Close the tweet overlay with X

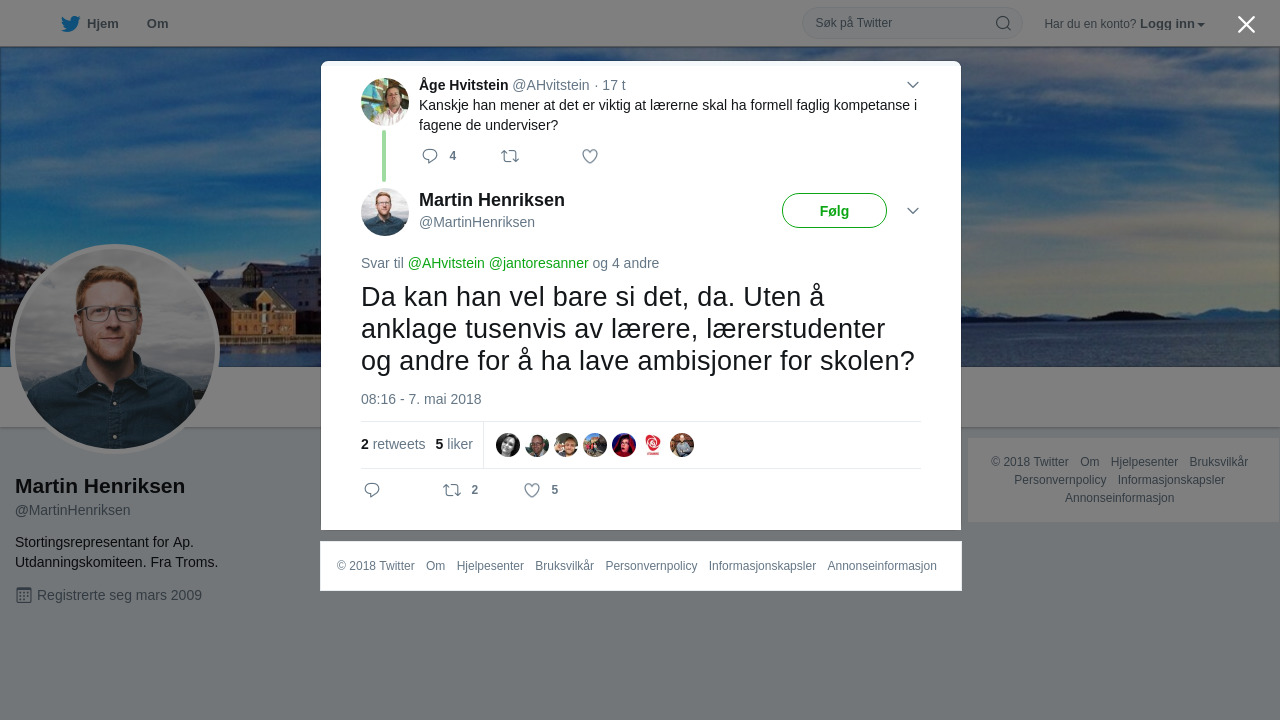(x=1246, y=24)
